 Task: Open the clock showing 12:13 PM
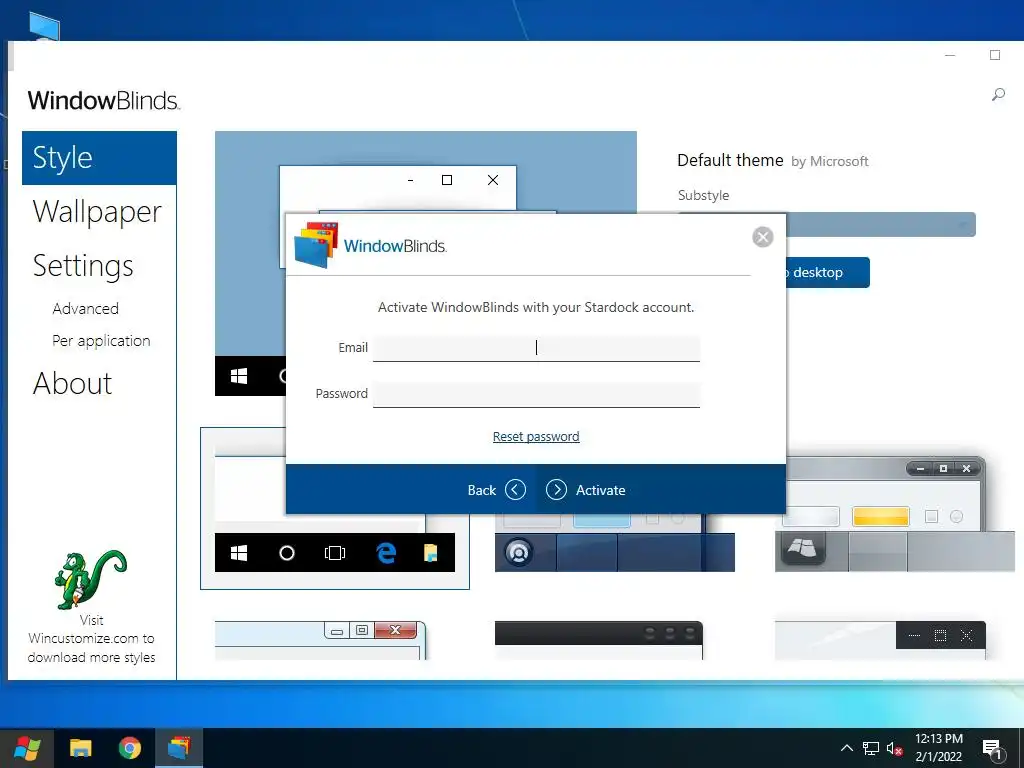[938, 748]
